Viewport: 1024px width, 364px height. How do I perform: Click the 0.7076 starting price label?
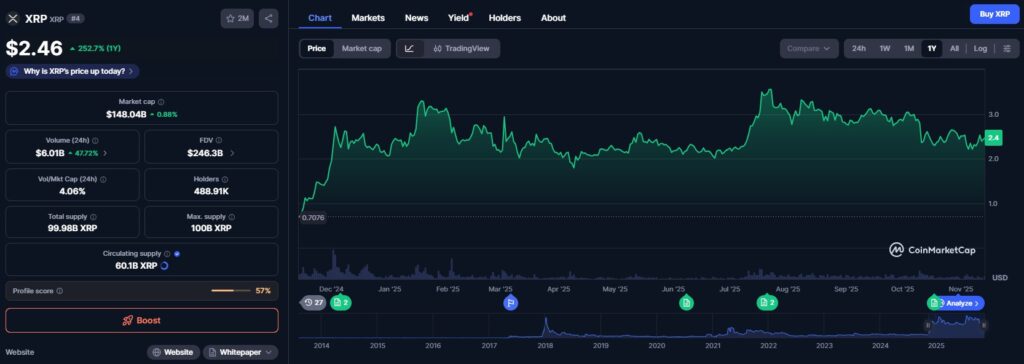click(312, 218)
